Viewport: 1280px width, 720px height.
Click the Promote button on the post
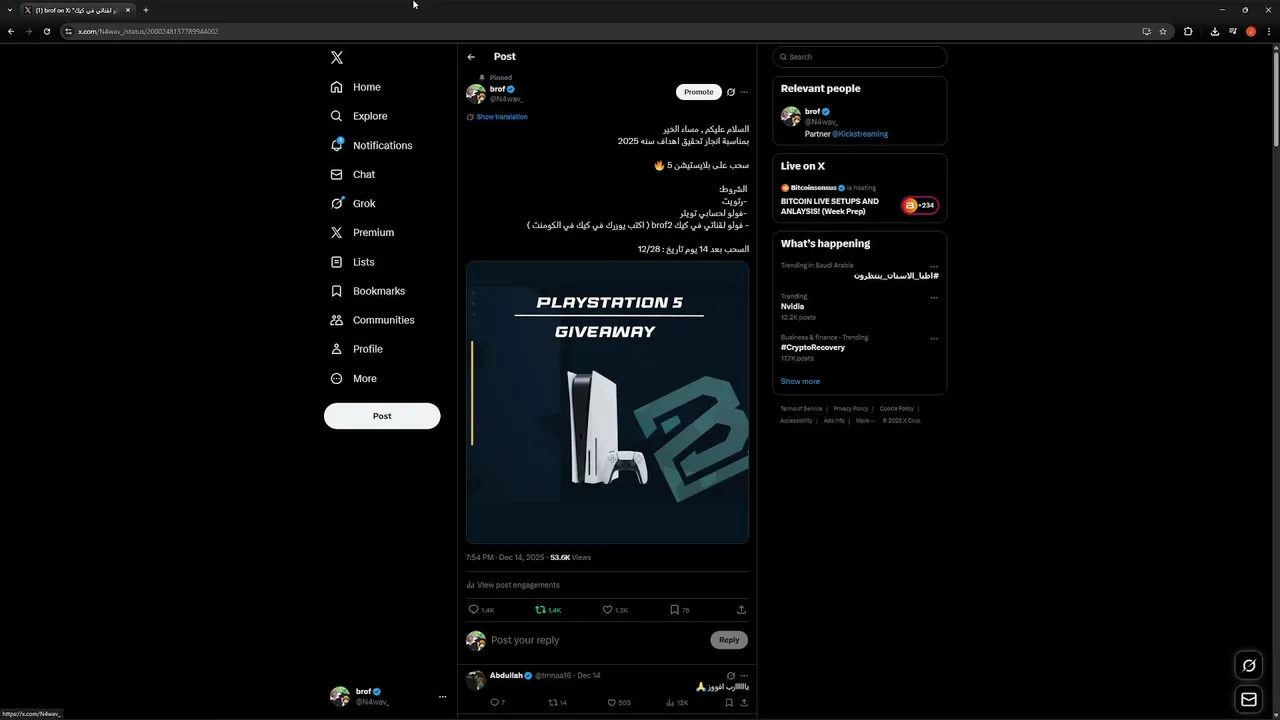(699, 92)
